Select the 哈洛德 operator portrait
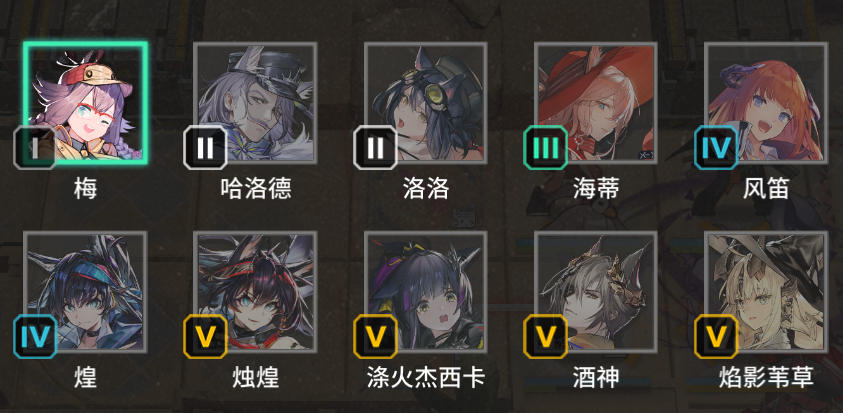This screenshot has width=843, height=413. point(255,103)
